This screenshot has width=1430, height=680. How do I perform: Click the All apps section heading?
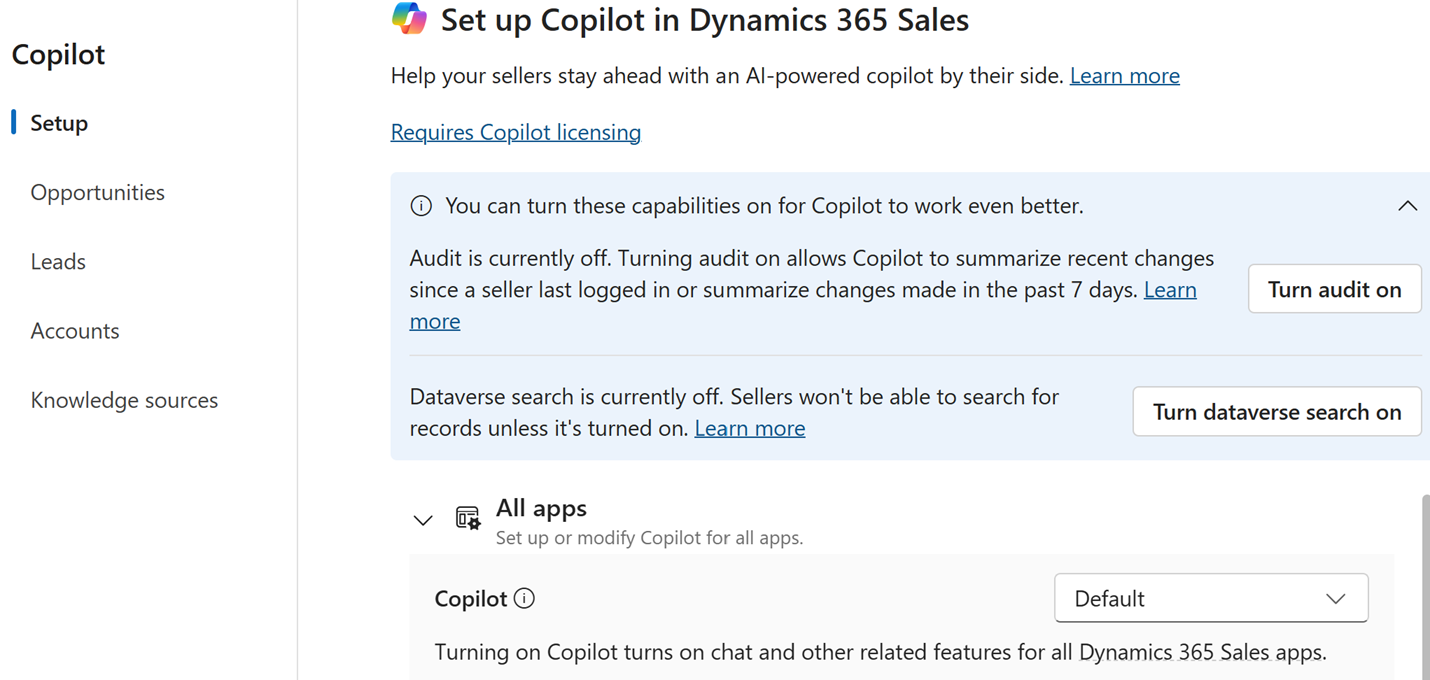[x=541, y=508]
